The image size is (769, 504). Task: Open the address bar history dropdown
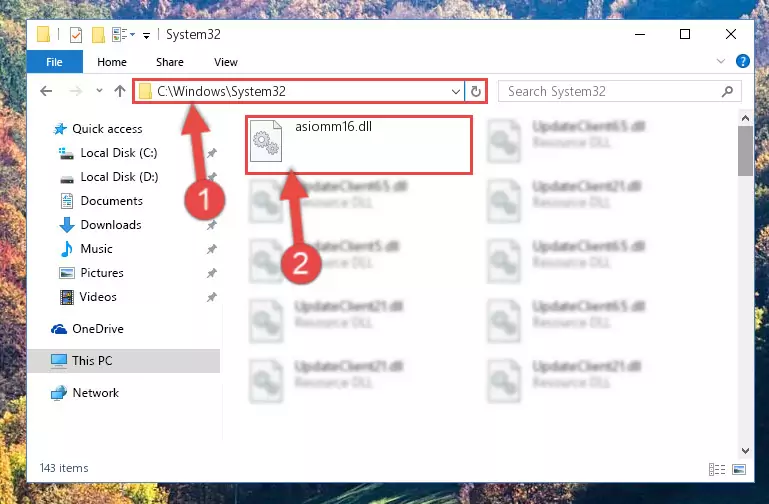pyautogui.click(x=456, y=92)
